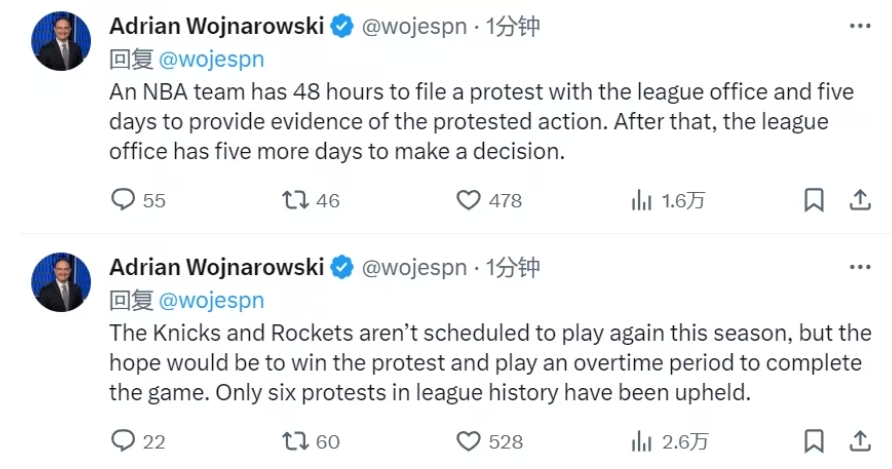This screenshot has width=892, height=469.
Task: Retweet the 48 hours protest tweet
Action: click(296, 200)
